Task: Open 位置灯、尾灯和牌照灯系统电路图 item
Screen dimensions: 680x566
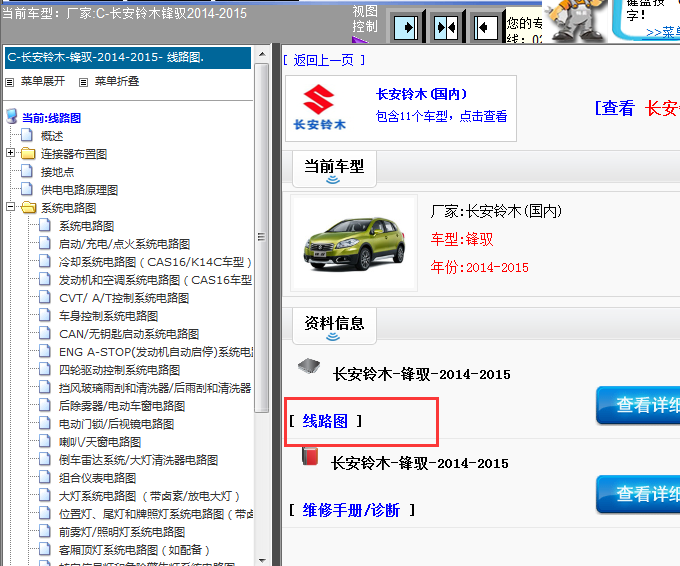Action: click(x=156, y=514)
